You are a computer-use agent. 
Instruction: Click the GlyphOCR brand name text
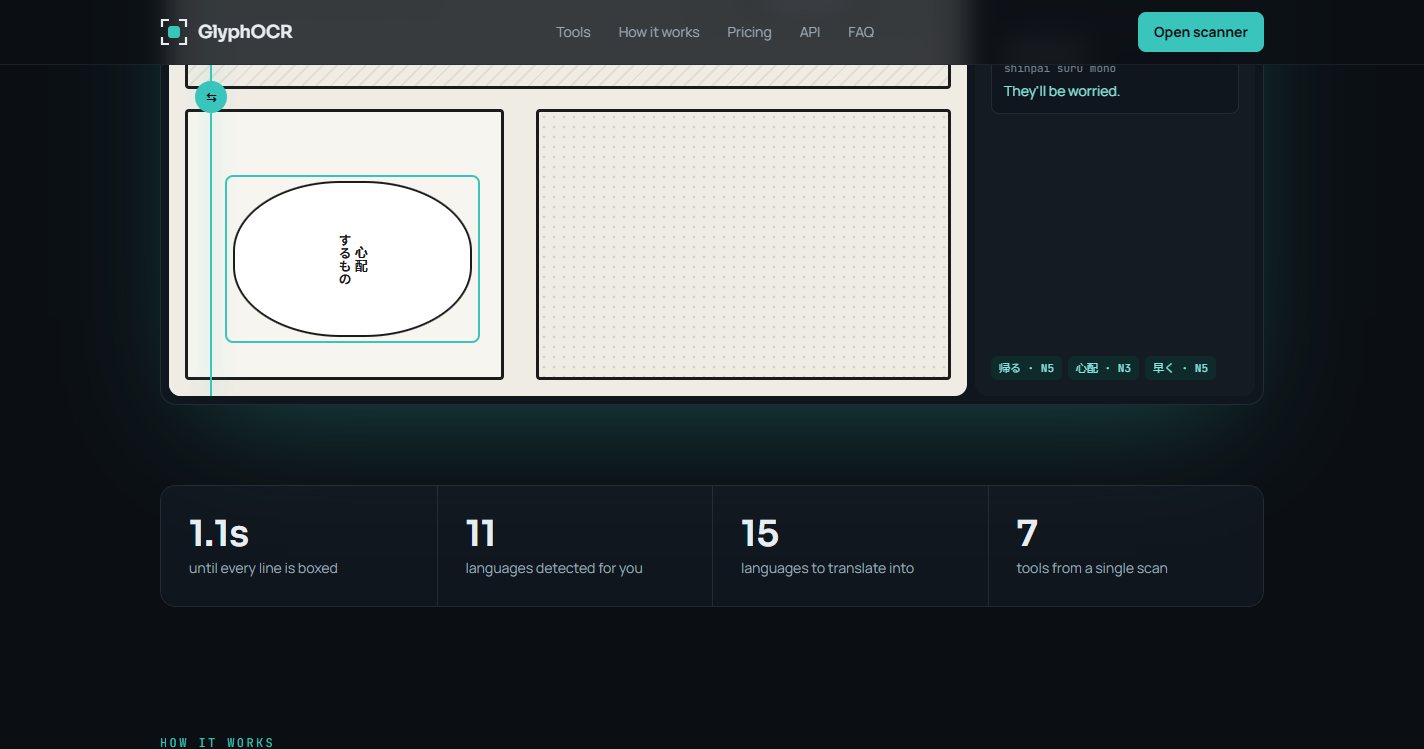click(245, 32)
